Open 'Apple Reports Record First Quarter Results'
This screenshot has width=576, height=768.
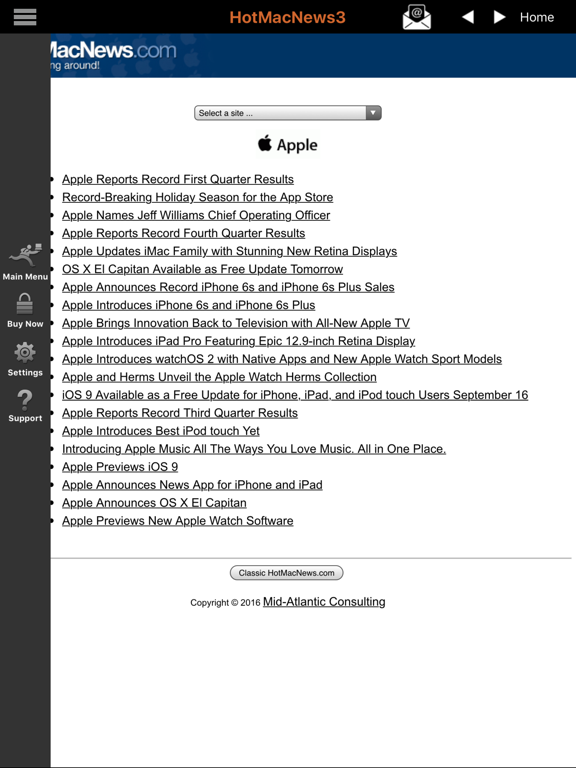pyautogui.click(x=178, y=179)
